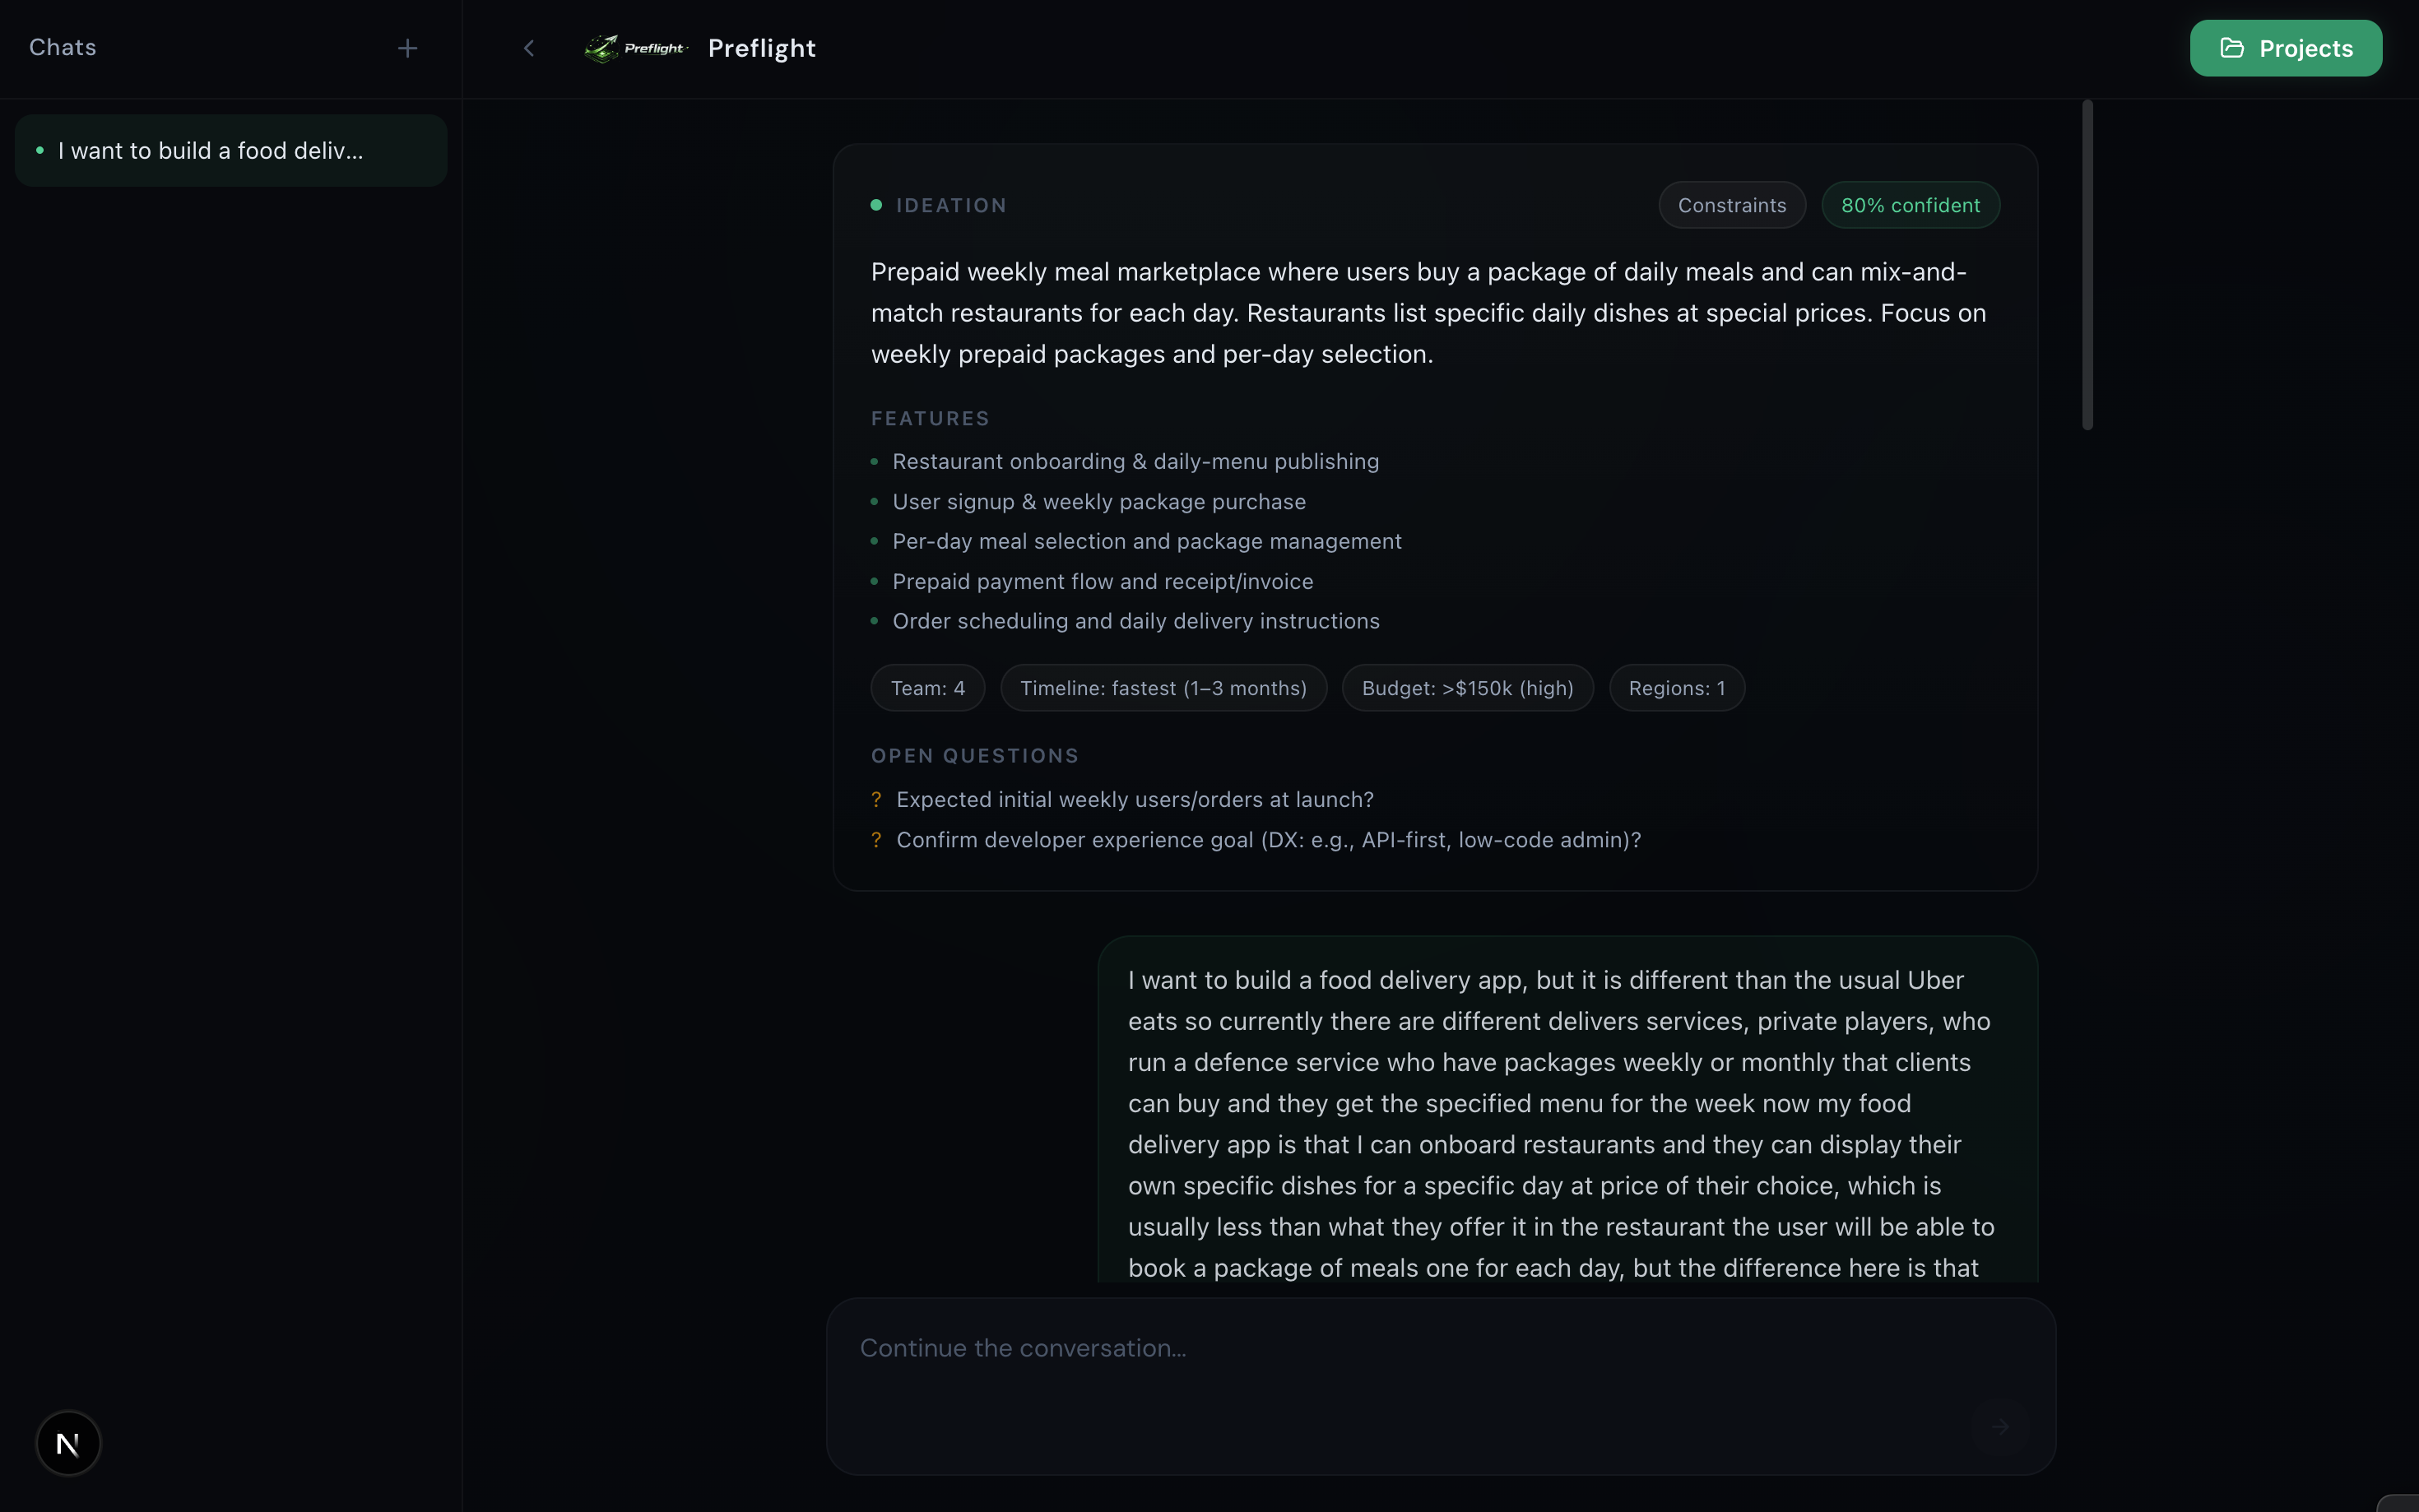Image resolution: width=2419 pixels, height=1512 pixels.
Task: Click the folder icon in Projects
Action: (2232, 48)
